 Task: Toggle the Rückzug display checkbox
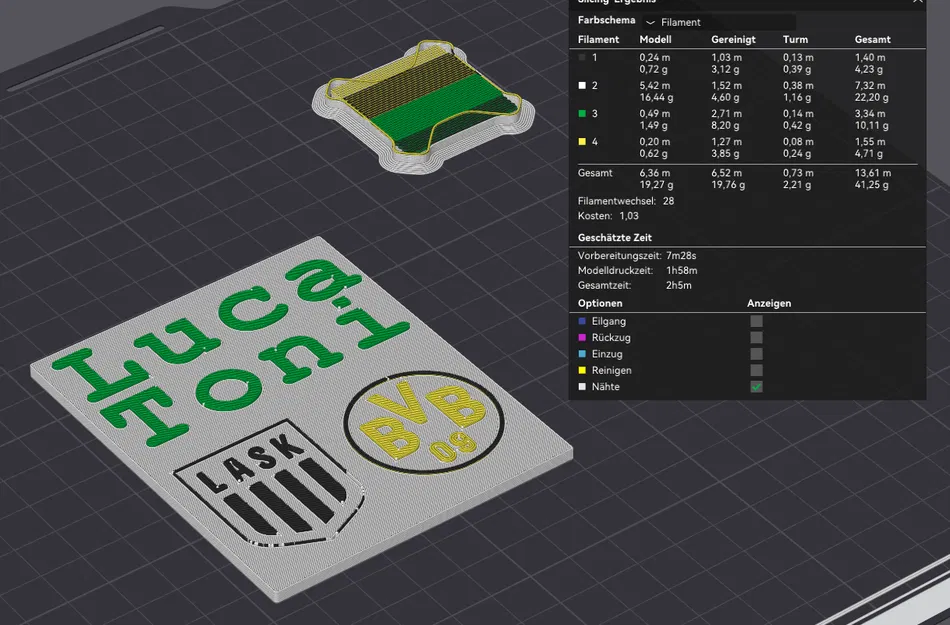pyautogui.click(x=756, y=337)
